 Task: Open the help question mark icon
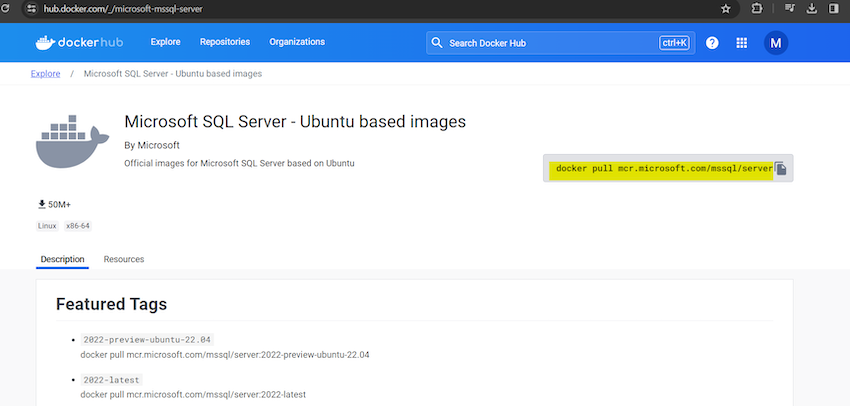(x=712, y=43)
